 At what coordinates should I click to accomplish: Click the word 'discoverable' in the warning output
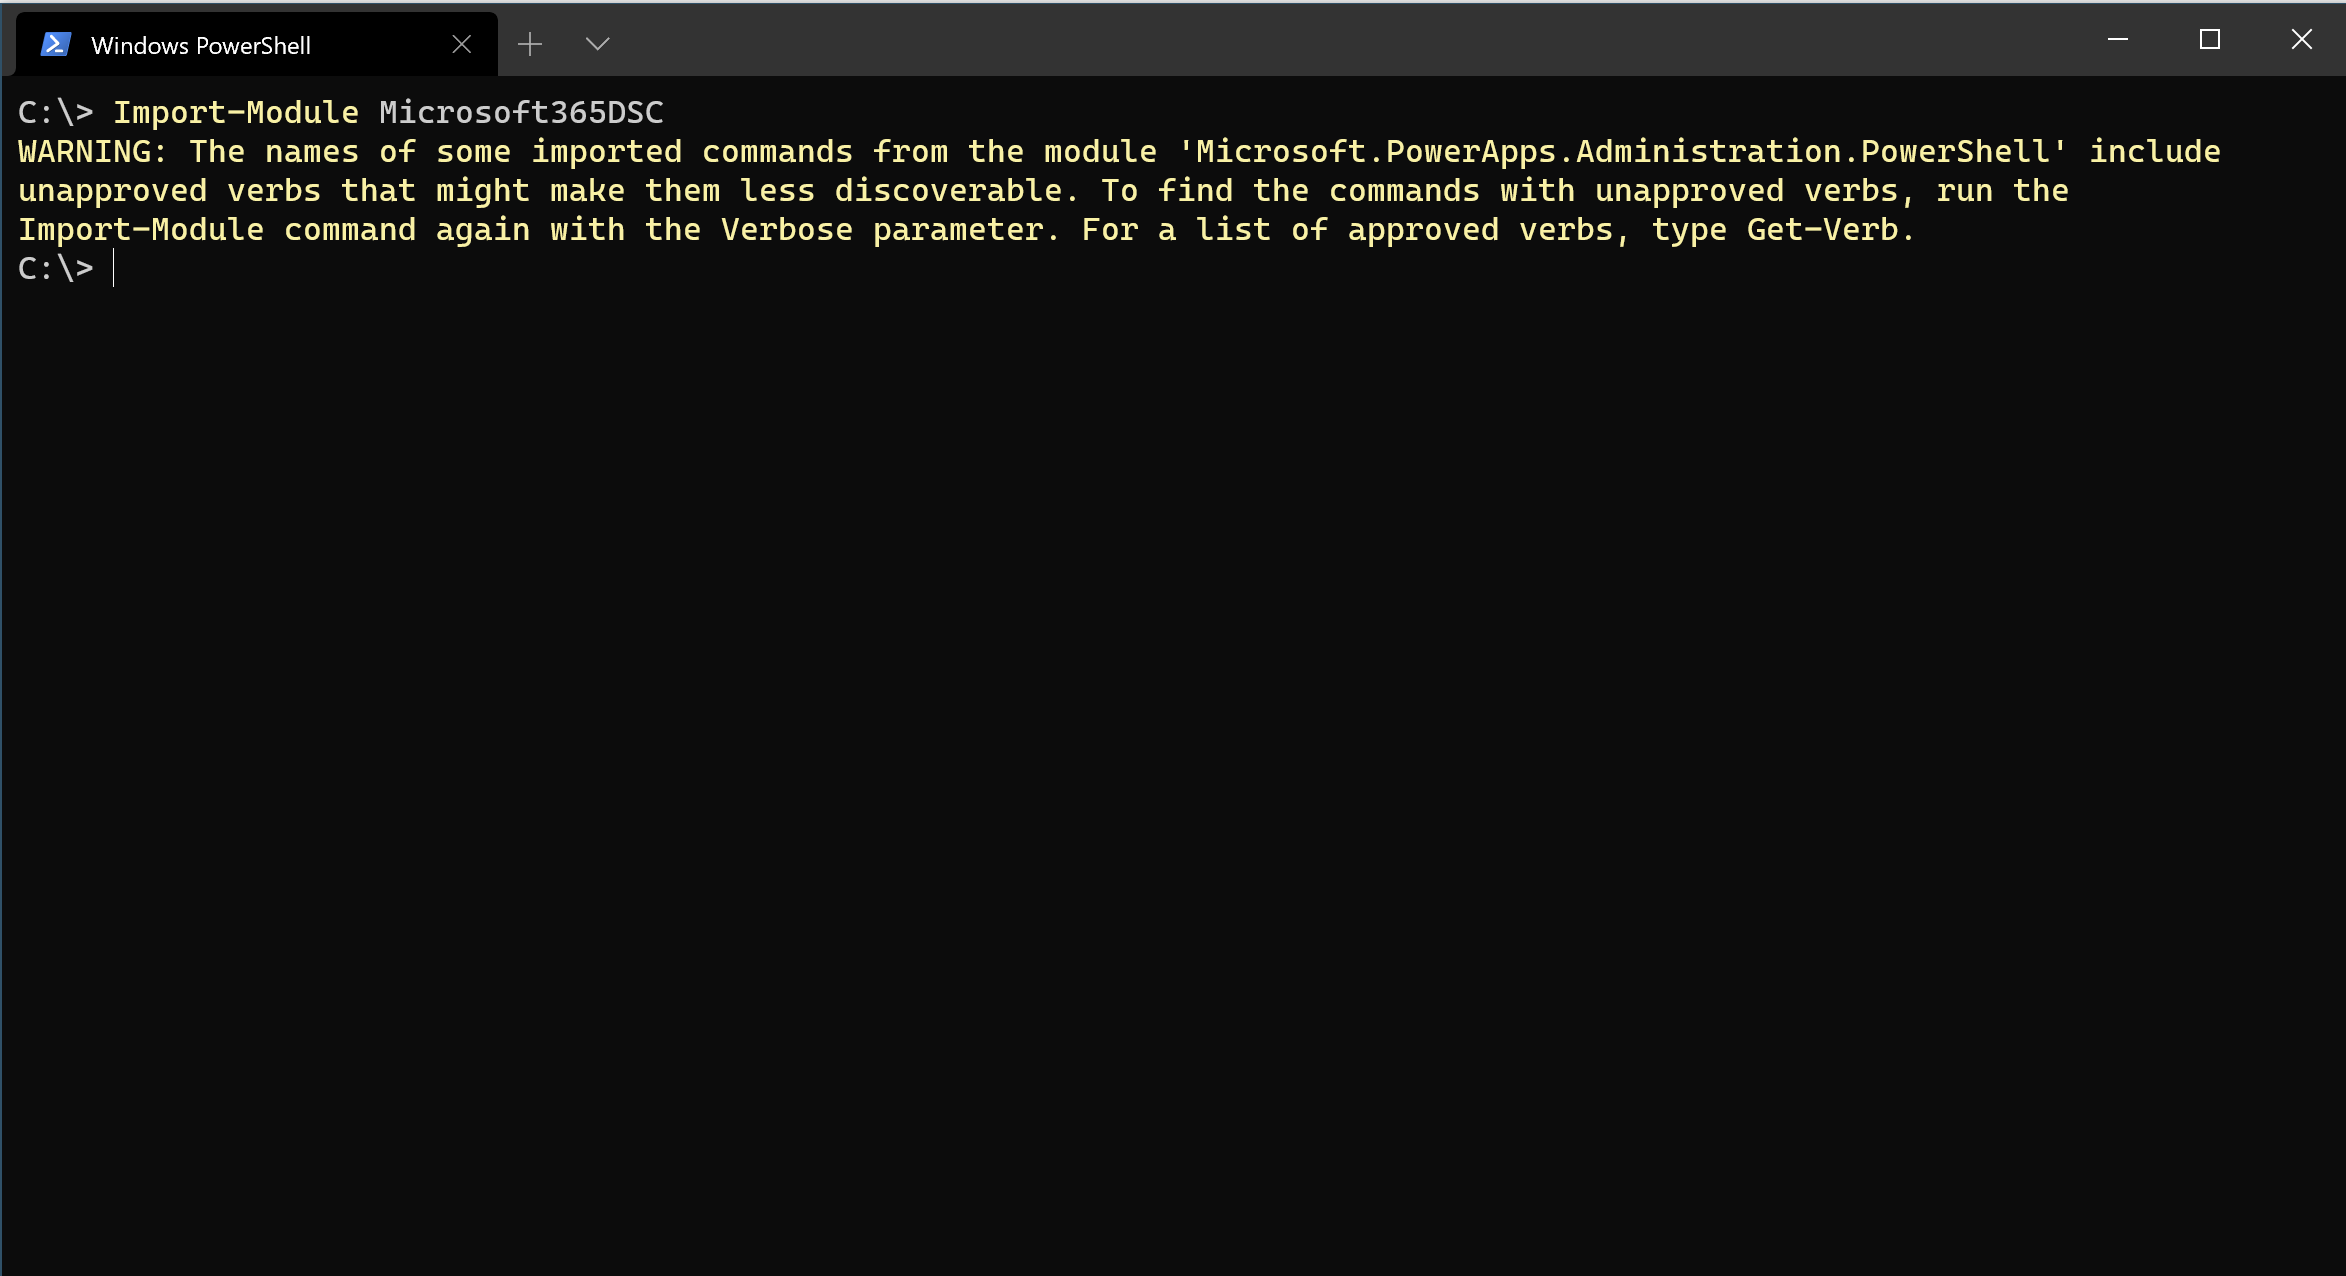[x=949, y=190]
